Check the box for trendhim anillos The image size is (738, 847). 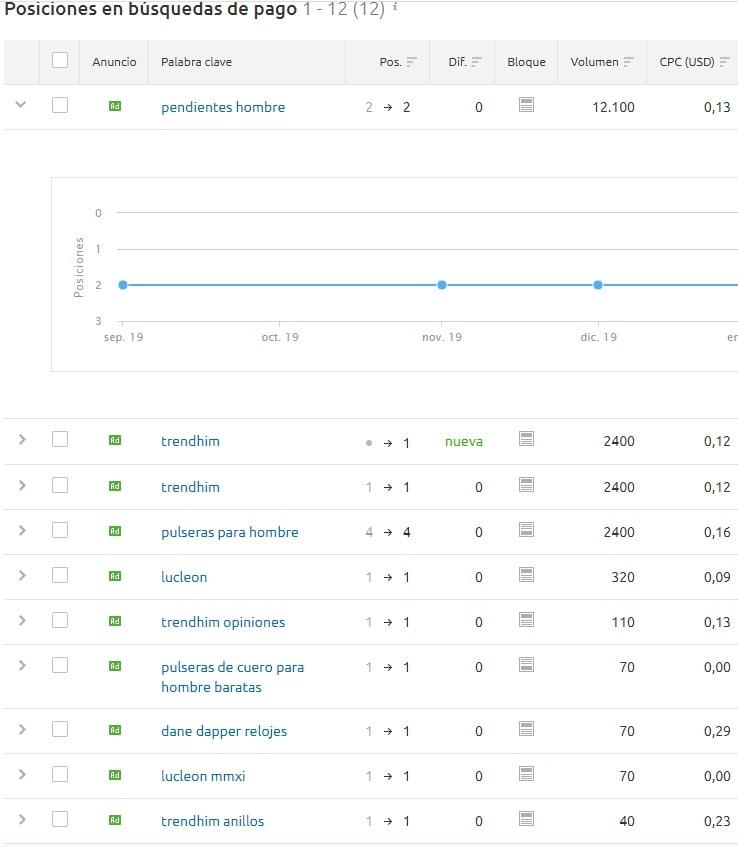(x=60, y=819)
